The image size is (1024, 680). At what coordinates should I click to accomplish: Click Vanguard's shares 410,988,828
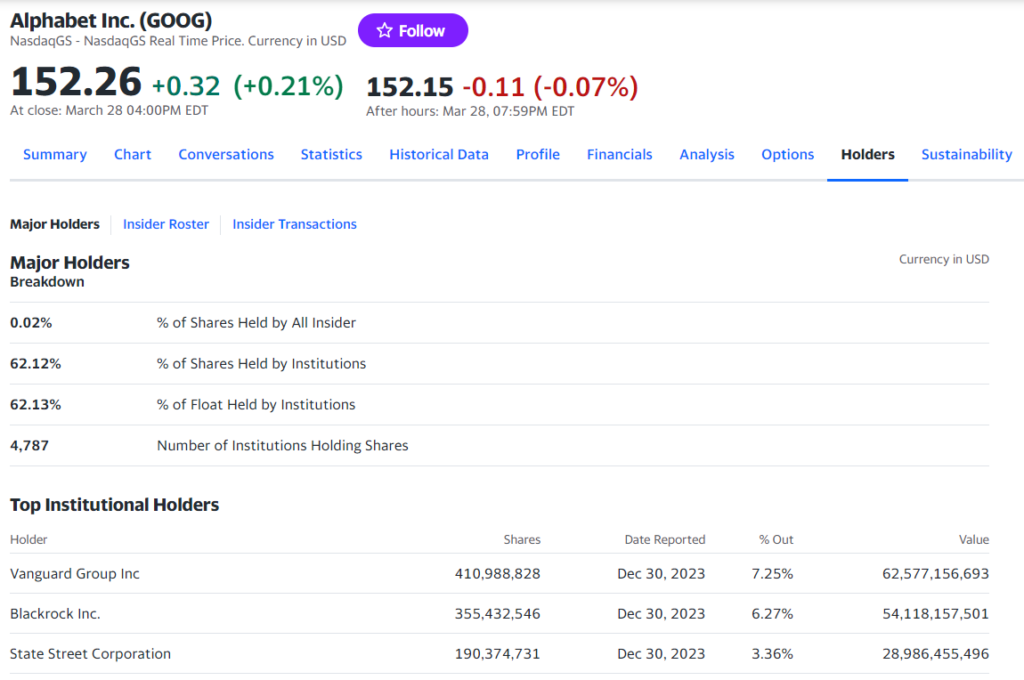[x=498, y=574]
